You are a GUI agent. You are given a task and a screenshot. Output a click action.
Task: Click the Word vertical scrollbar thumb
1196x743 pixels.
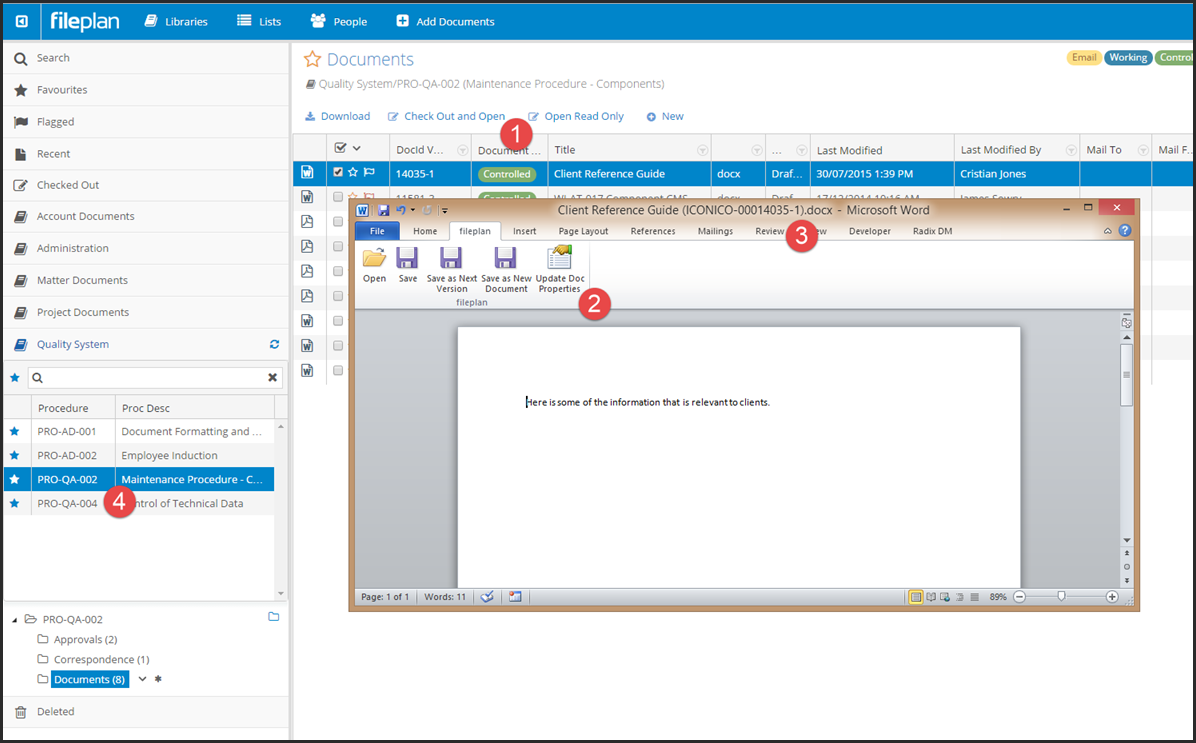(x=1127, y=375)
